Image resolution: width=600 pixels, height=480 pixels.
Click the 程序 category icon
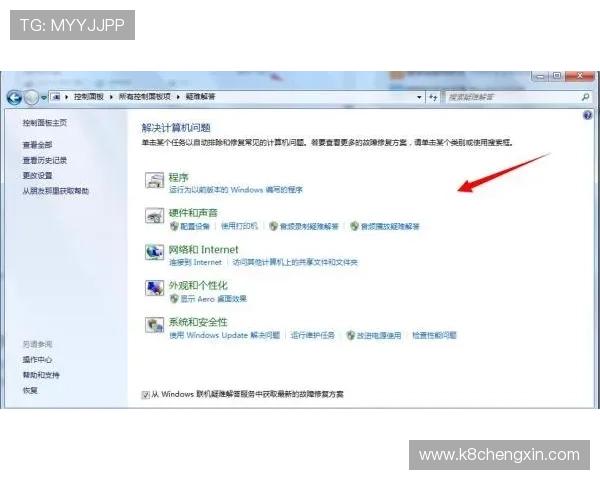coord(154,180)
